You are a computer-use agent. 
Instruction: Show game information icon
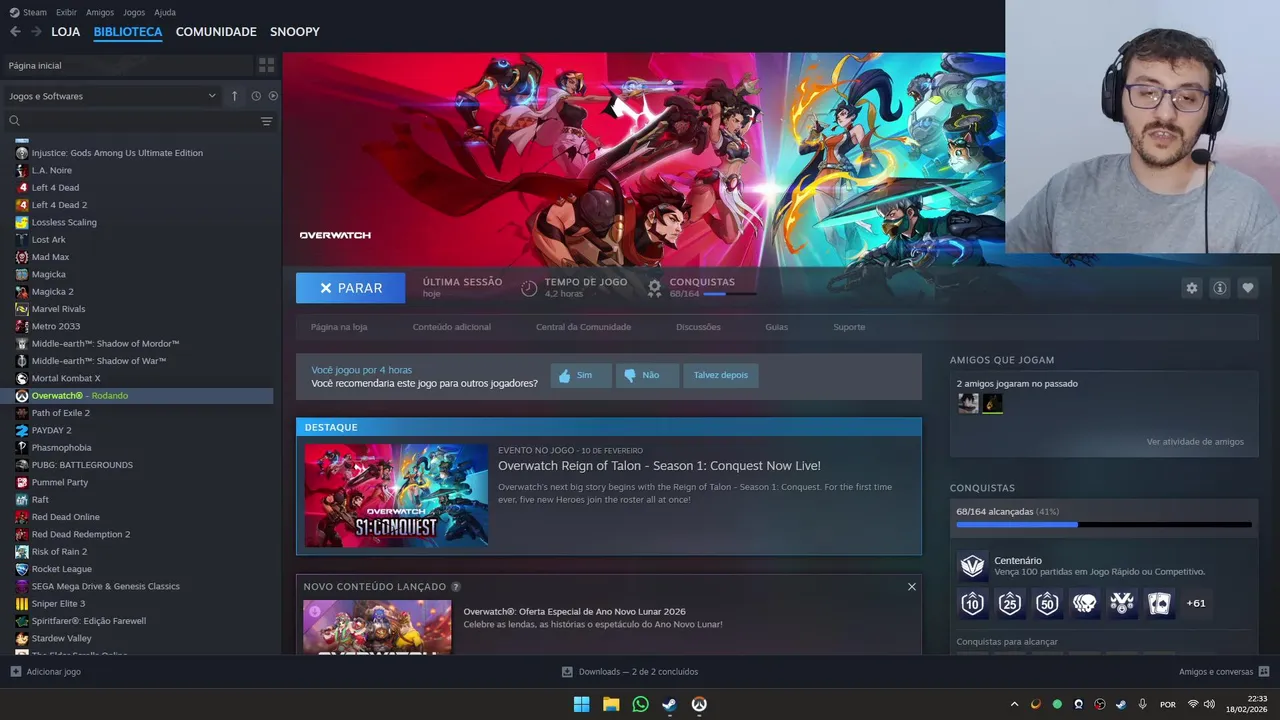tap(1220, 288)
